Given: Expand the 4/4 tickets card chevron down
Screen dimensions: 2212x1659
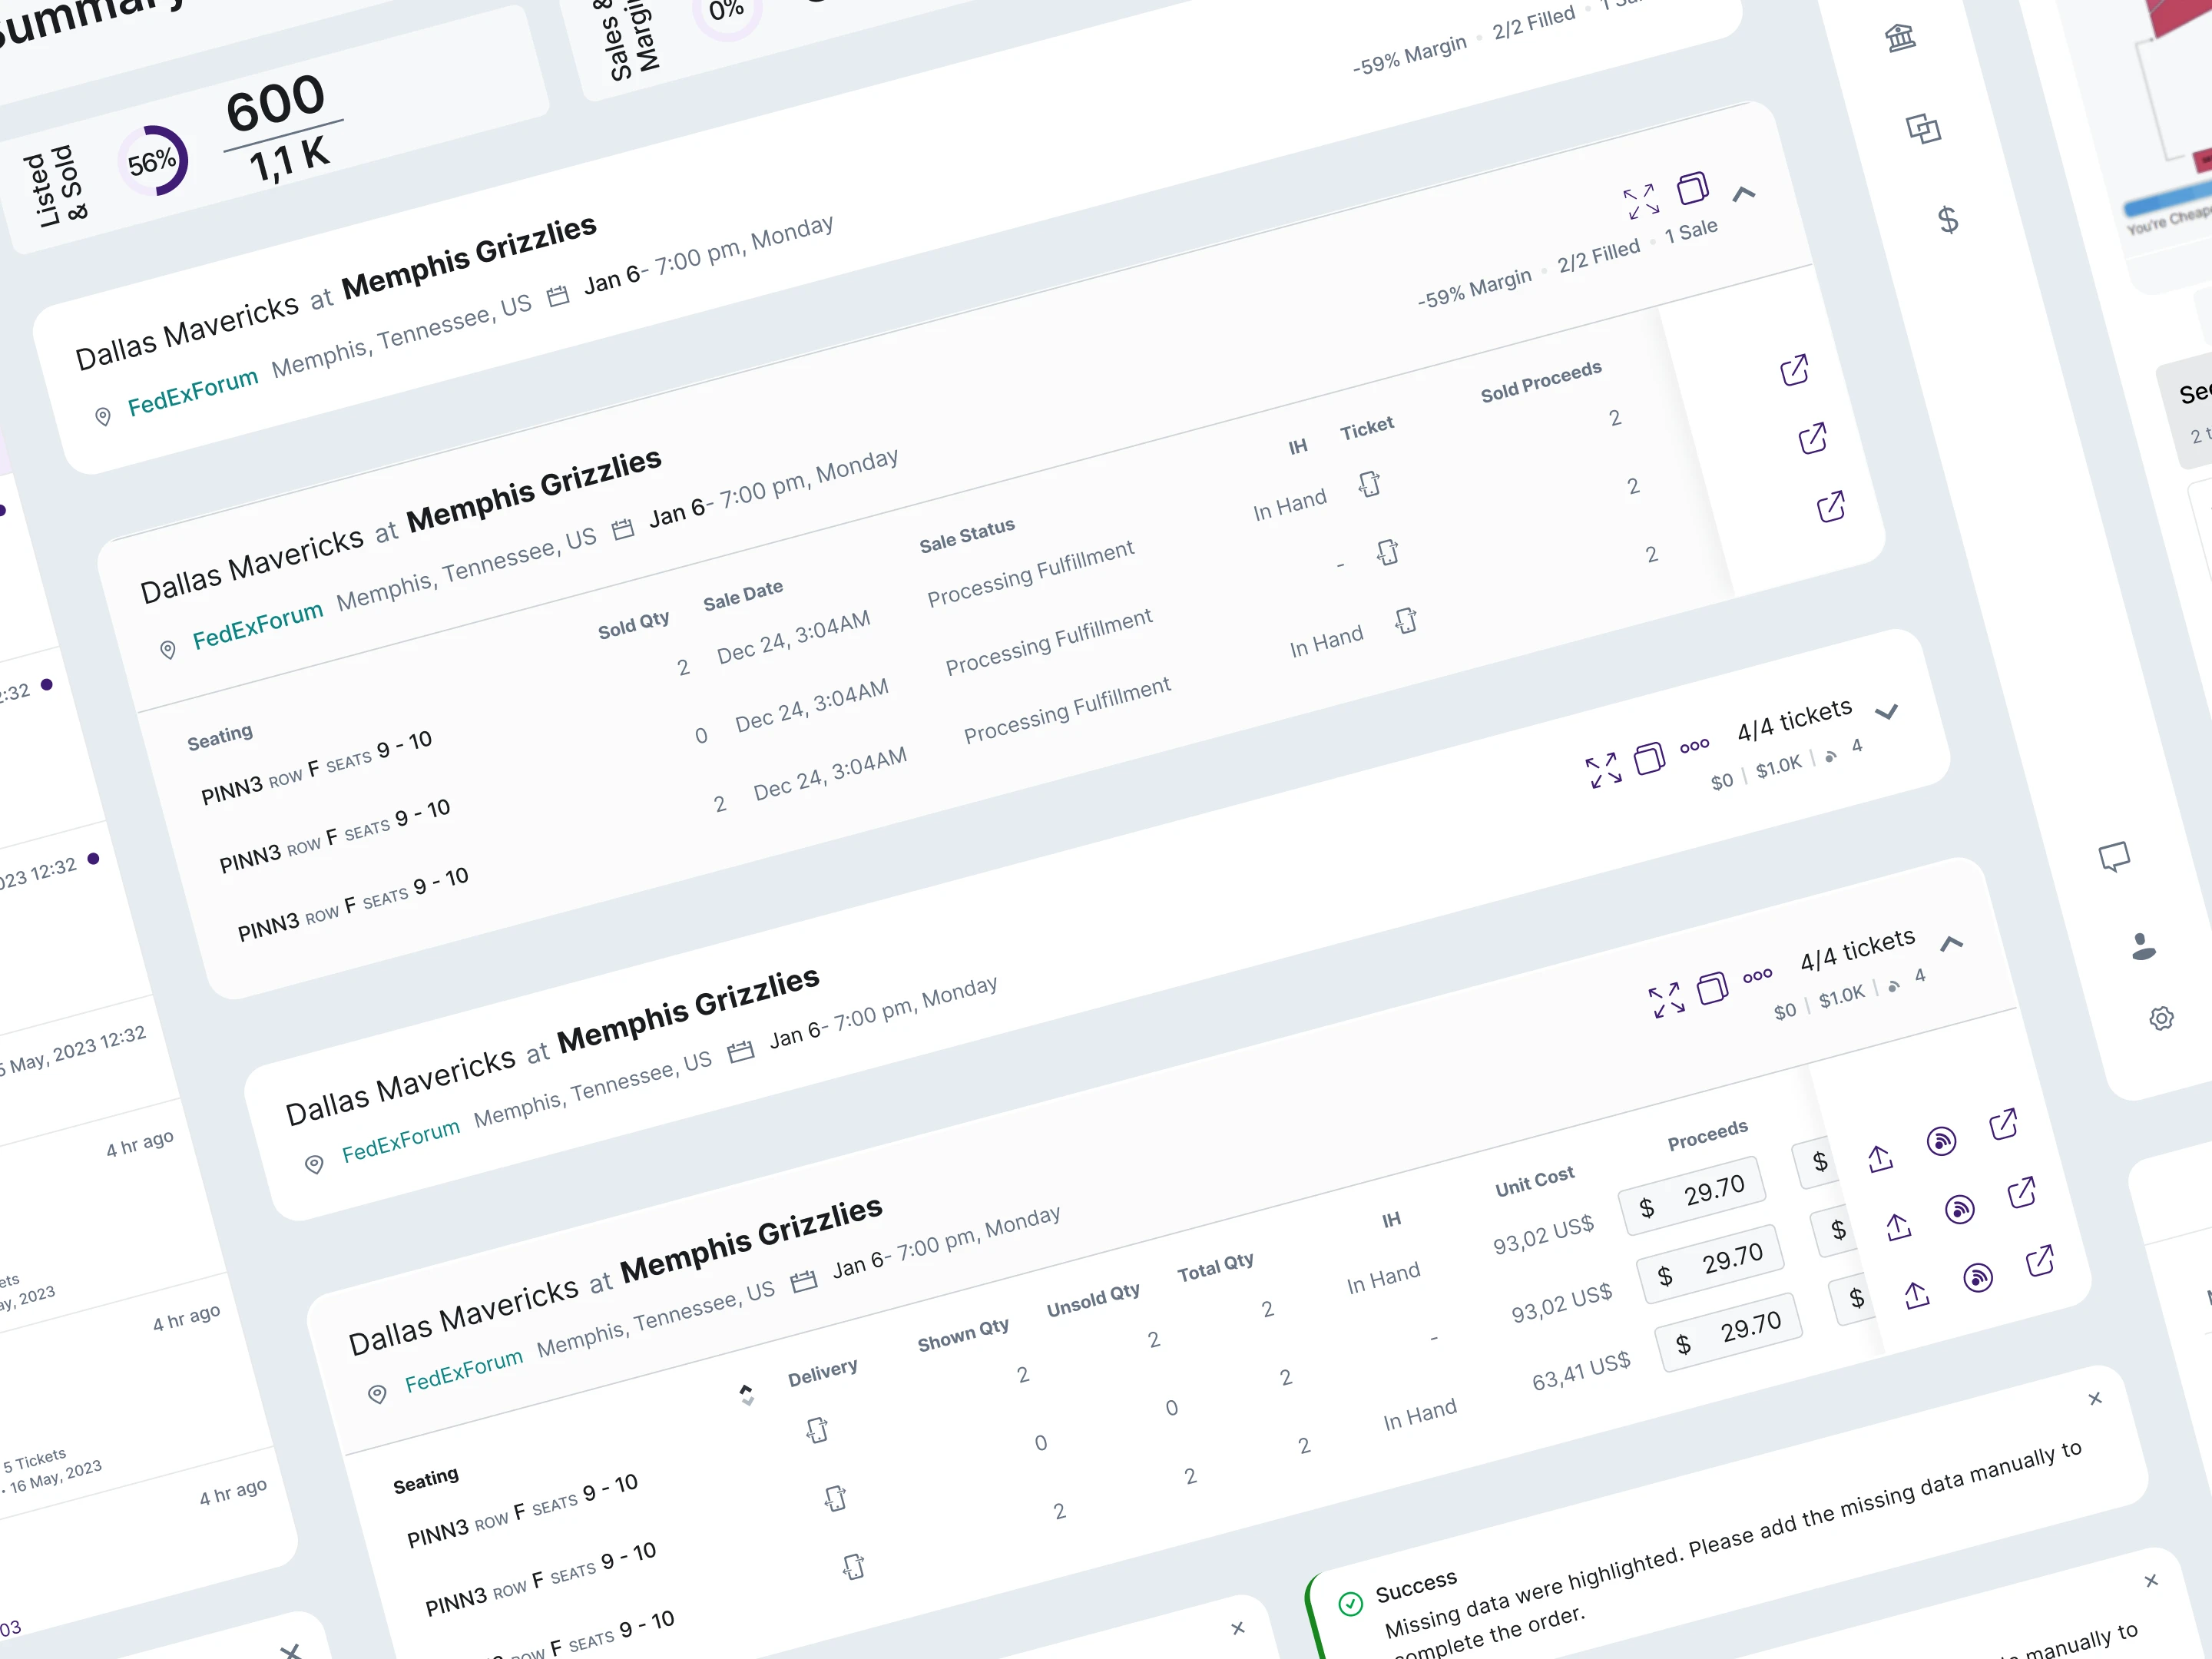Looking at the screenshot, I should point(1886,712).
